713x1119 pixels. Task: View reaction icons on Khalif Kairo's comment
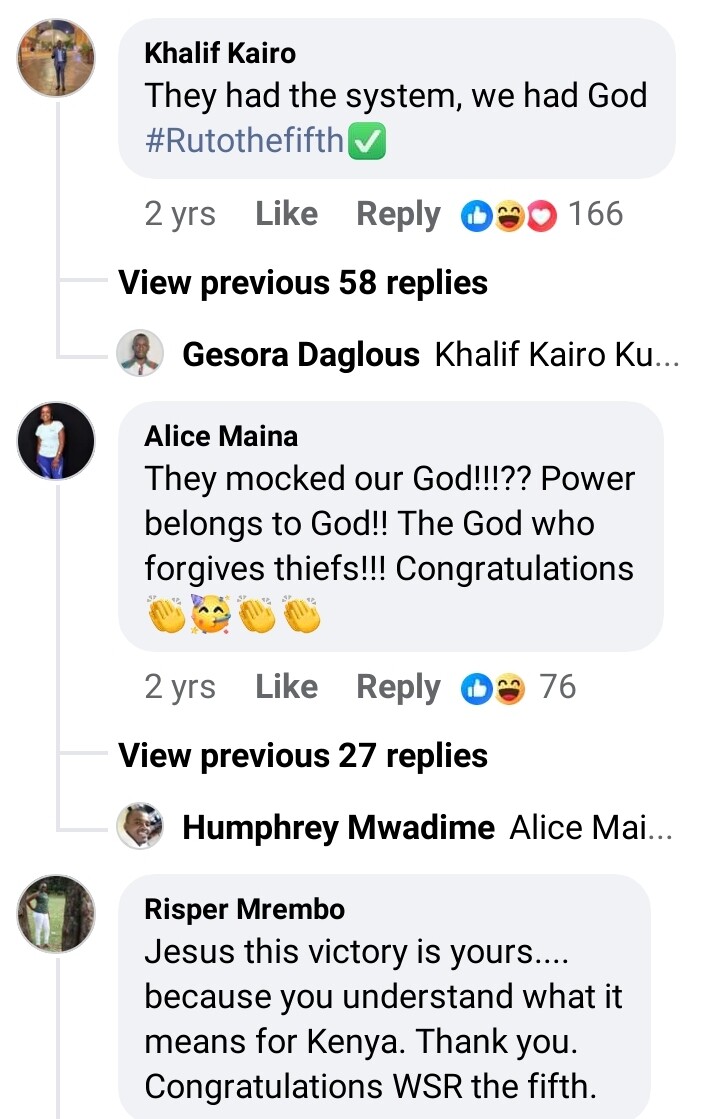(x=508, y=215)
